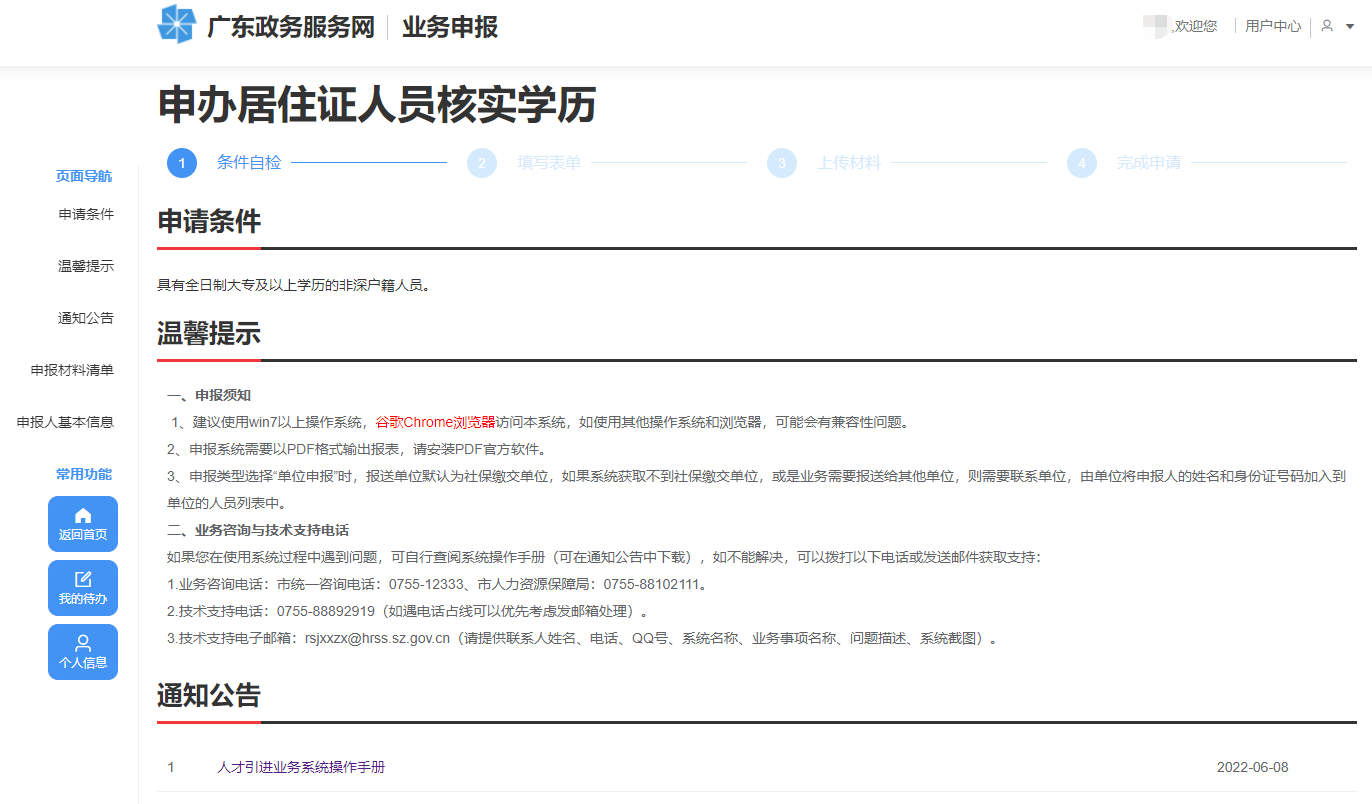Switch to 业务申报 in the header
This screenshot has width=1372, height=804.
pos(448,28)
